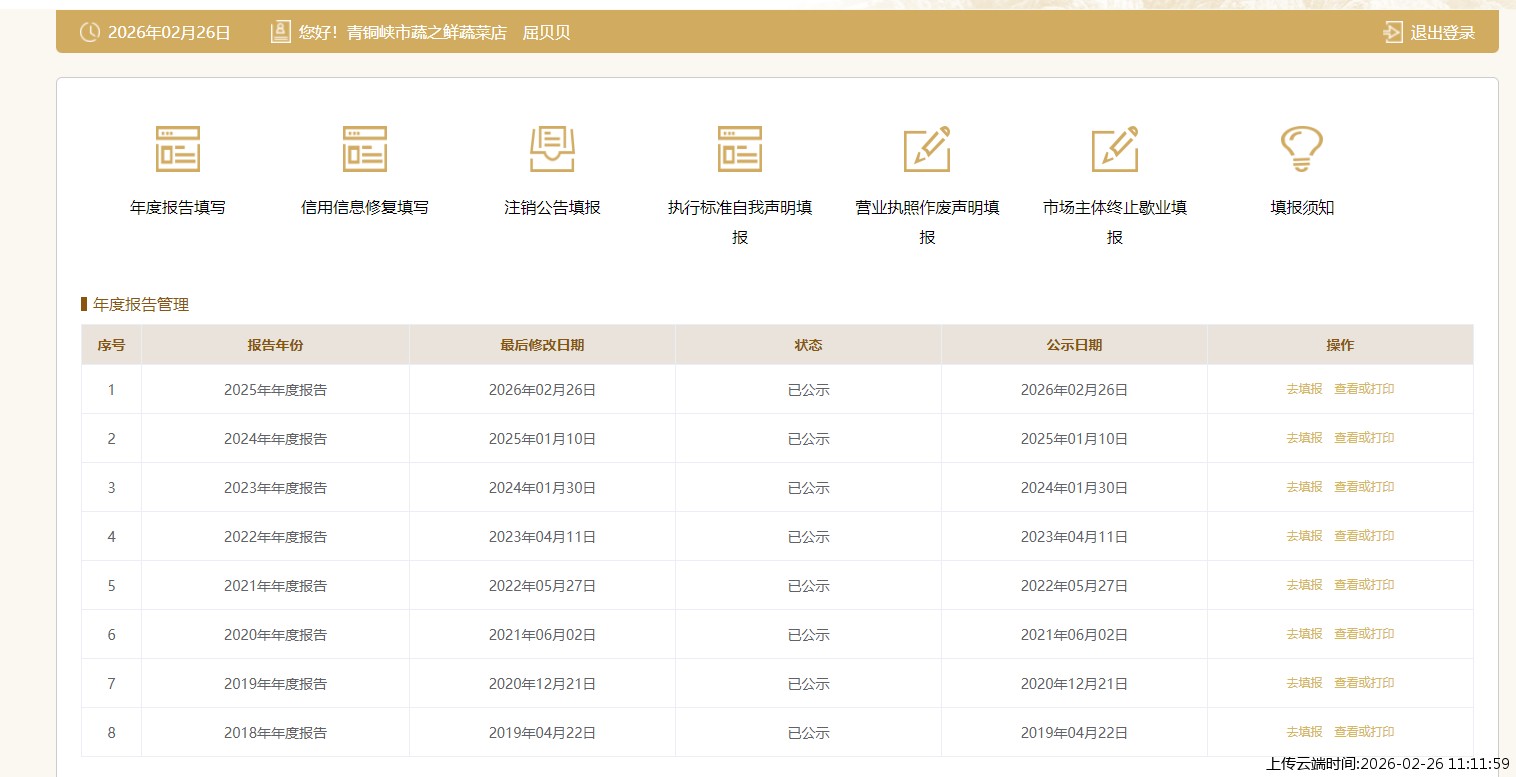
Task: Click 去填报 for the 2025 annual report
Action: [1304, 389]
